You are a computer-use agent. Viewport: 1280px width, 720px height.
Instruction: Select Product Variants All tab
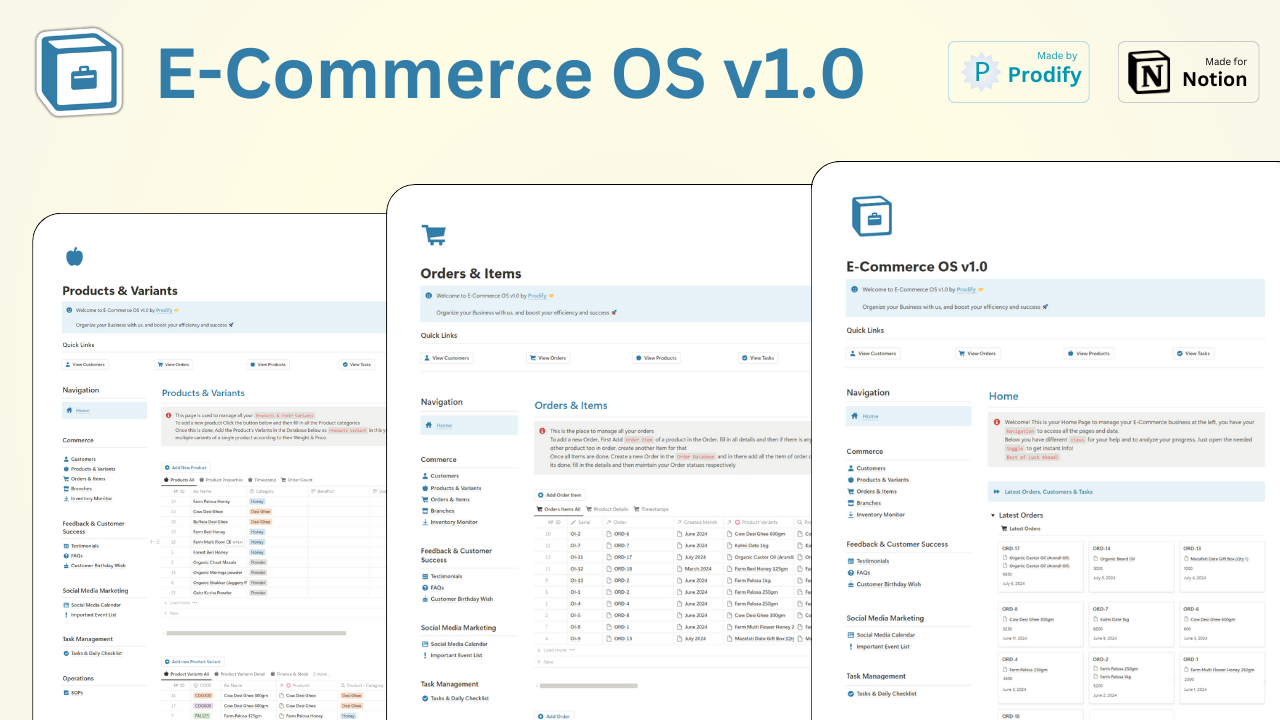pyautogui.click(x=187, y=674)
